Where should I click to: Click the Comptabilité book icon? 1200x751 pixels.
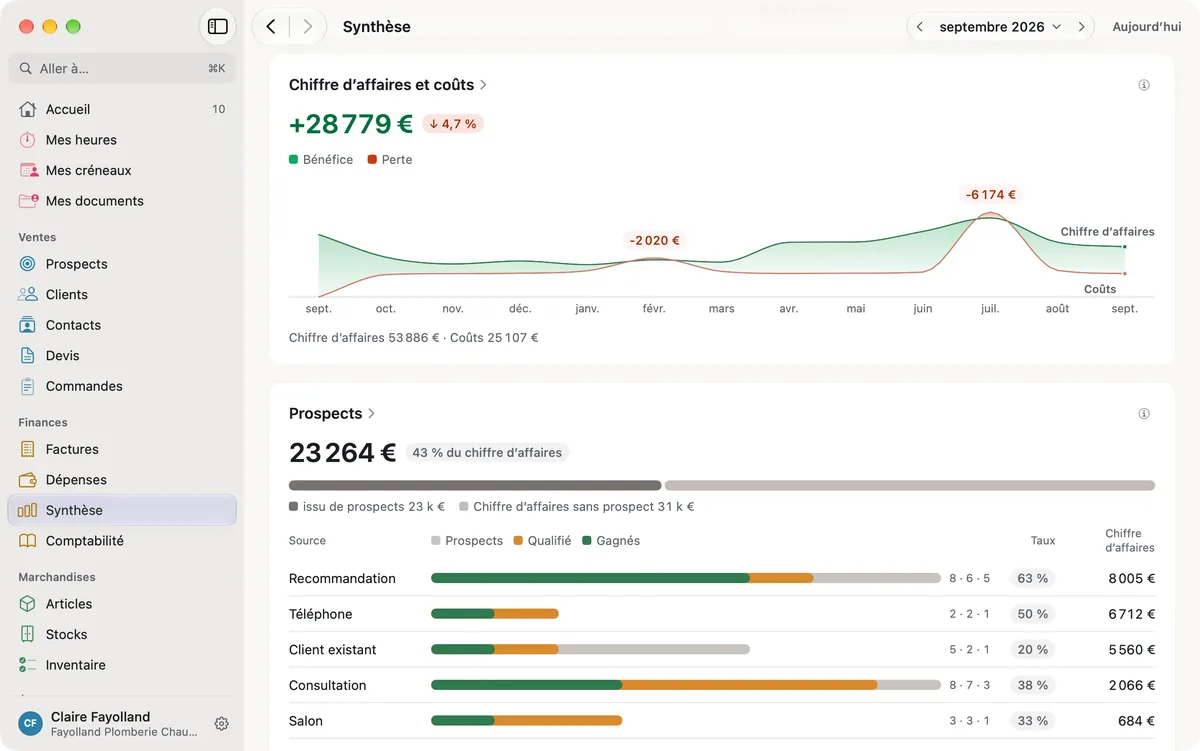pos(28,540)
